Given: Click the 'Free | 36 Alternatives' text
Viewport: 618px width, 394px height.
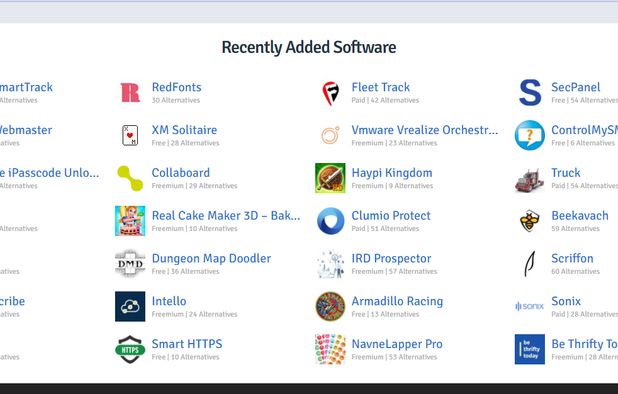Looking at the screenshot, I should 186,271.
